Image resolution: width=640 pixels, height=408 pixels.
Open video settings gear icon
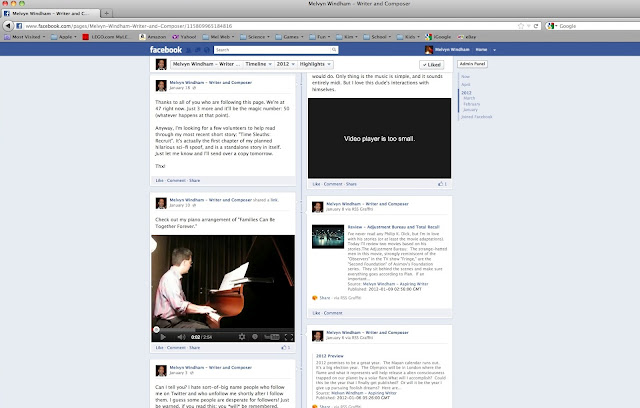pos(242,337)
